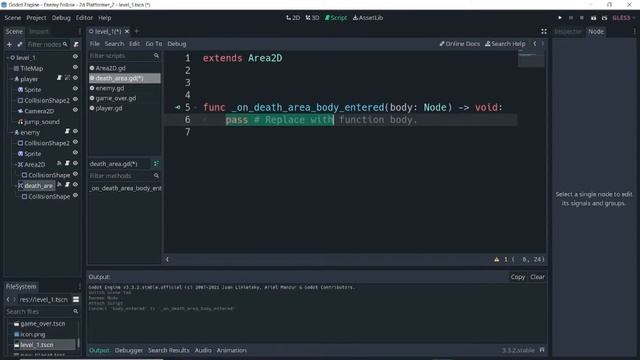Click the code minimap preview
This screenshot has width=640, height=360.
[x=531, y=58]
